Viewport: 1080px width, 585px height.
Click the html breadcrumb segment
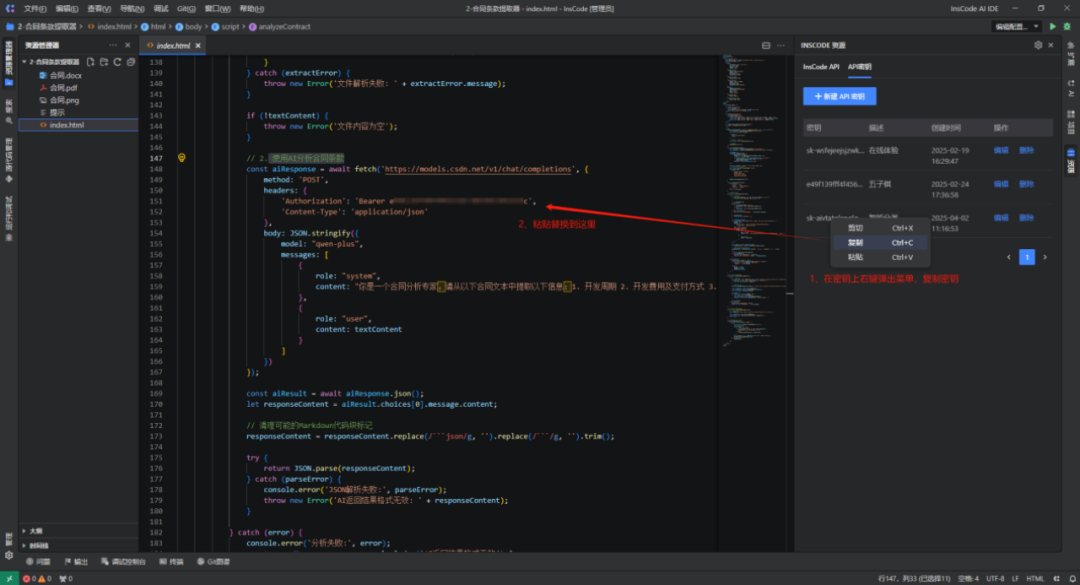coord(154,27)
